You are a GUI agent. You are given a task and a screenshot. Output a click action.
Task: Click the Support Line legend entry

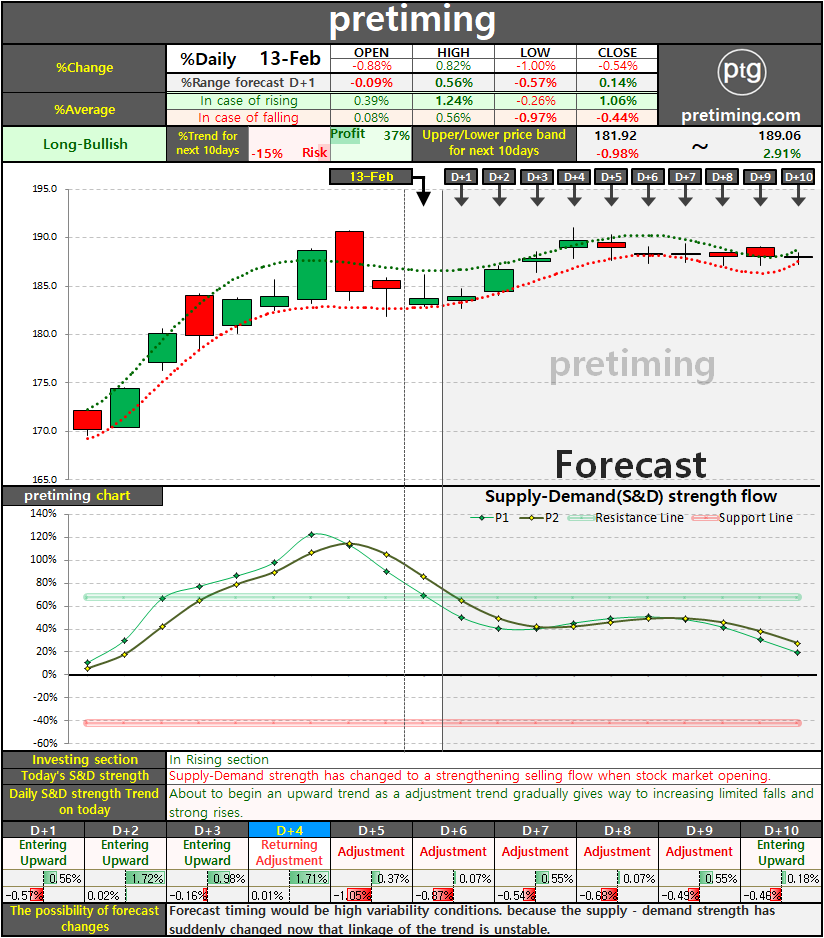tap(742, 517)
